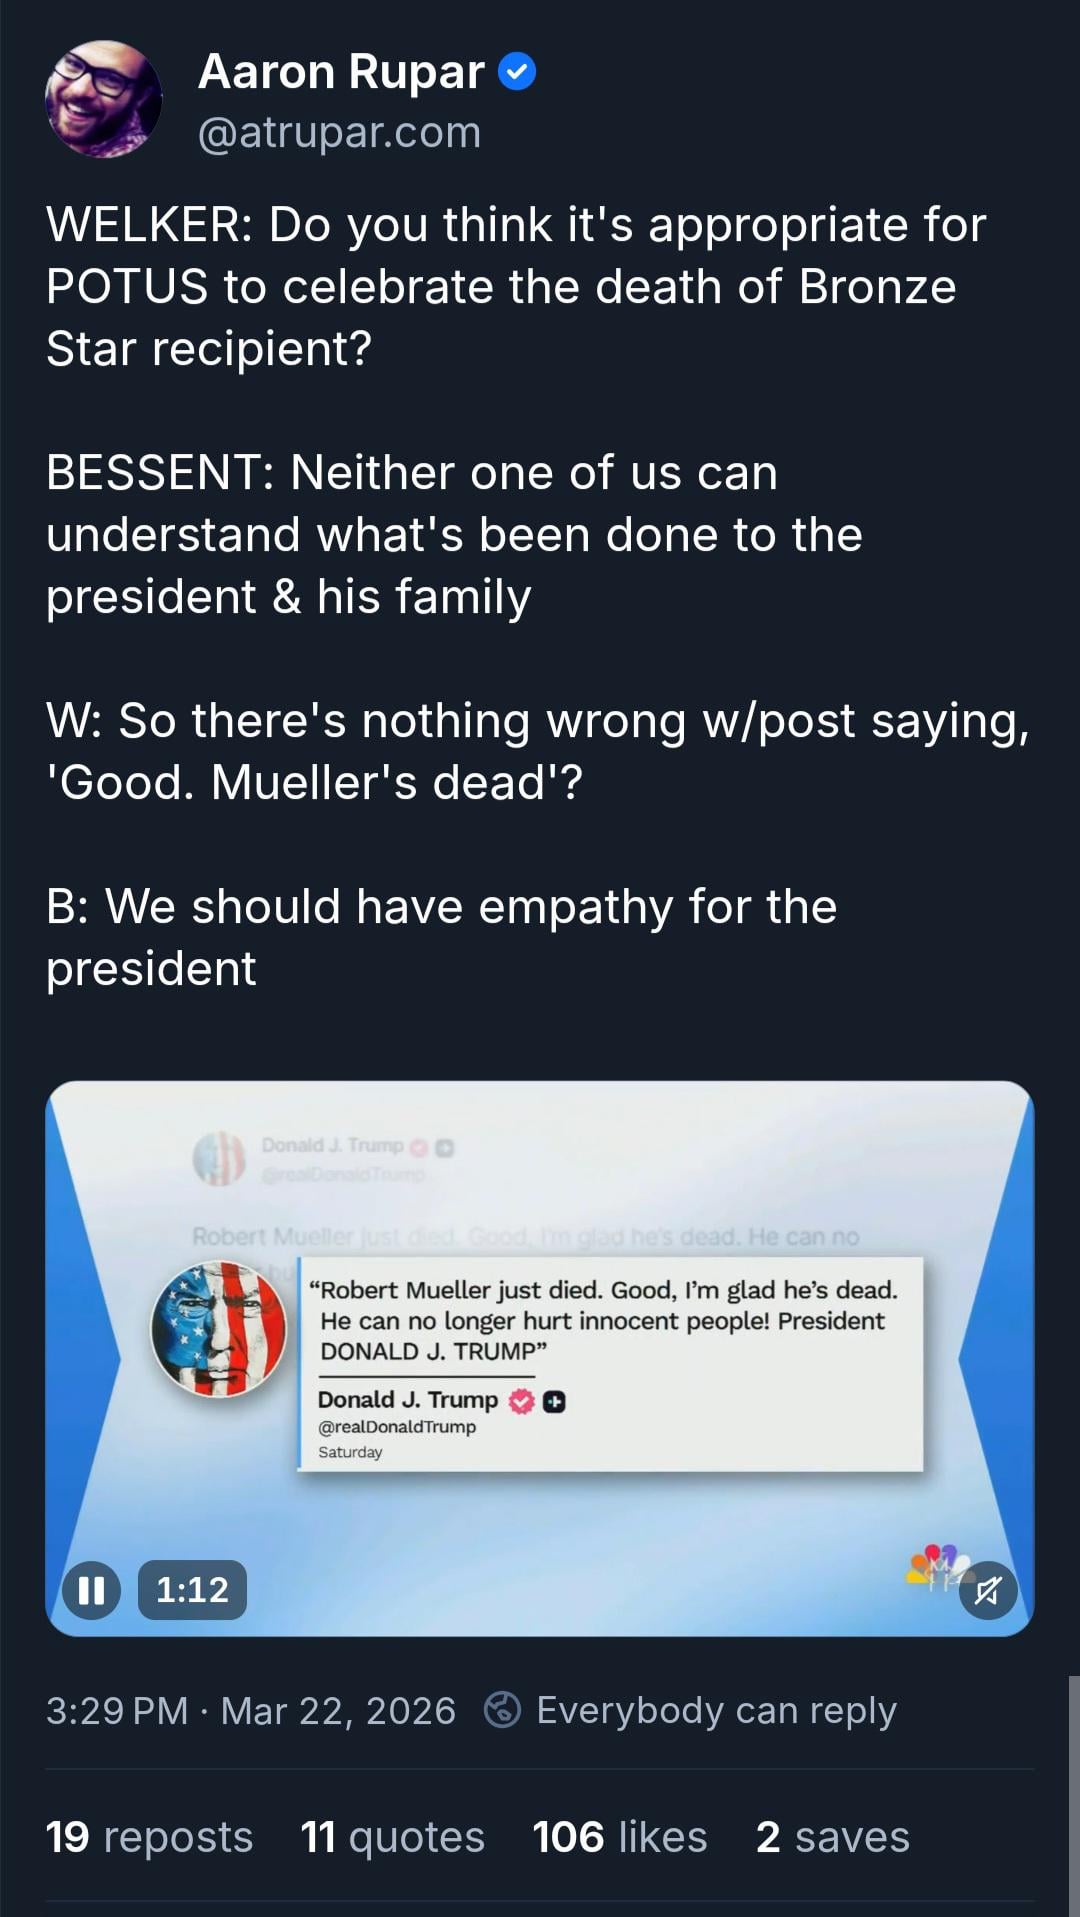Click the vertical scrollbar on the right edge
This screenshot has width=1080, height=1917.
(x=1073, y=1790)
